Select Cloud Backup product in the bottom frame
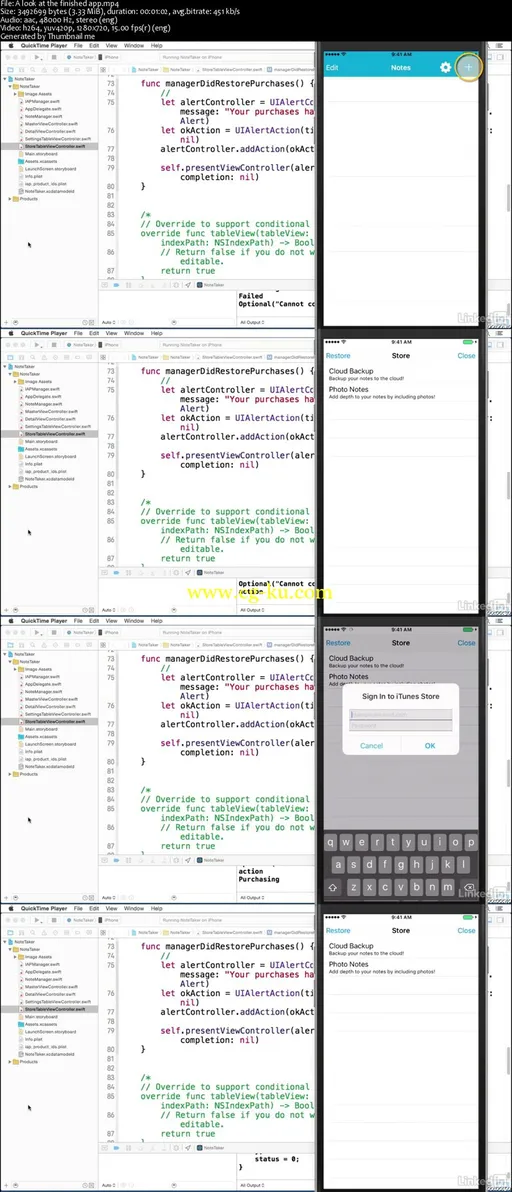The image size is (512, 1192). coord(400,949)
